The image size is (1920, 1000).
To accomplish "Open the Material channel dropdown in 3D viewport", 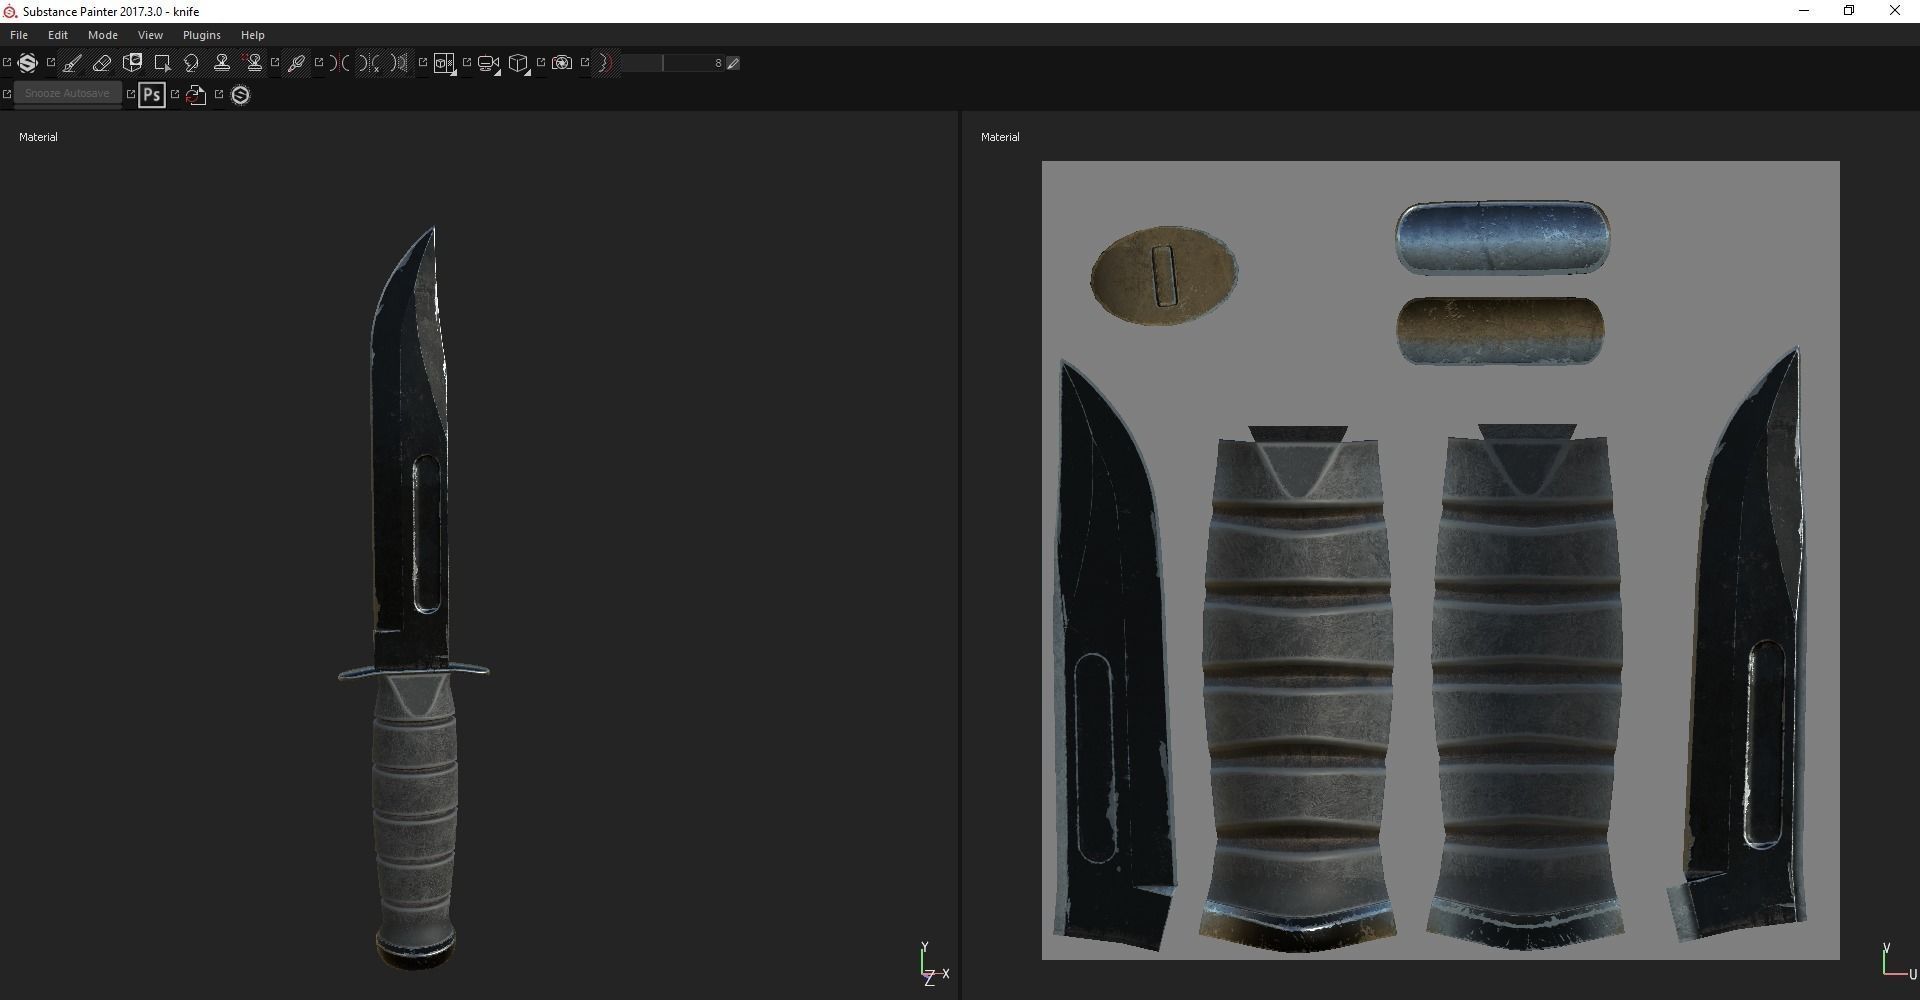I will click(x=39, y=137).
